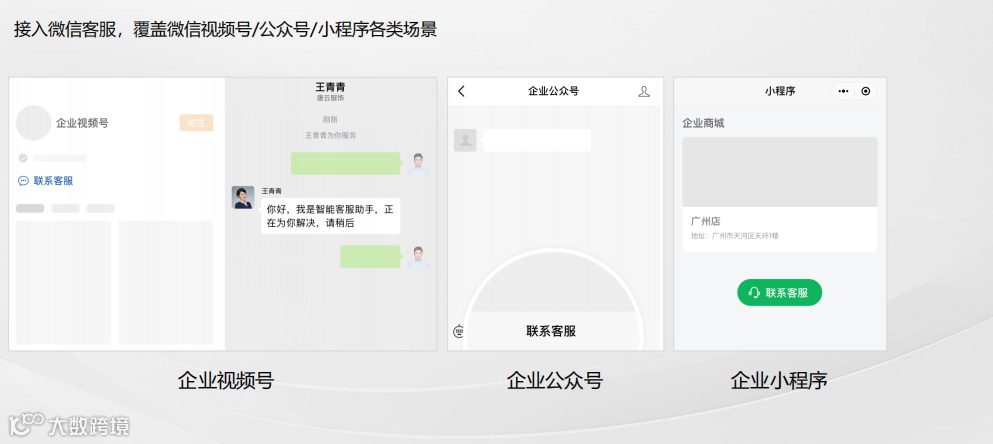The width and height of the screenshot is (993, 444).
Task: Click the 王青青为你服务 system notice
Action: click(x=331, y=135)
